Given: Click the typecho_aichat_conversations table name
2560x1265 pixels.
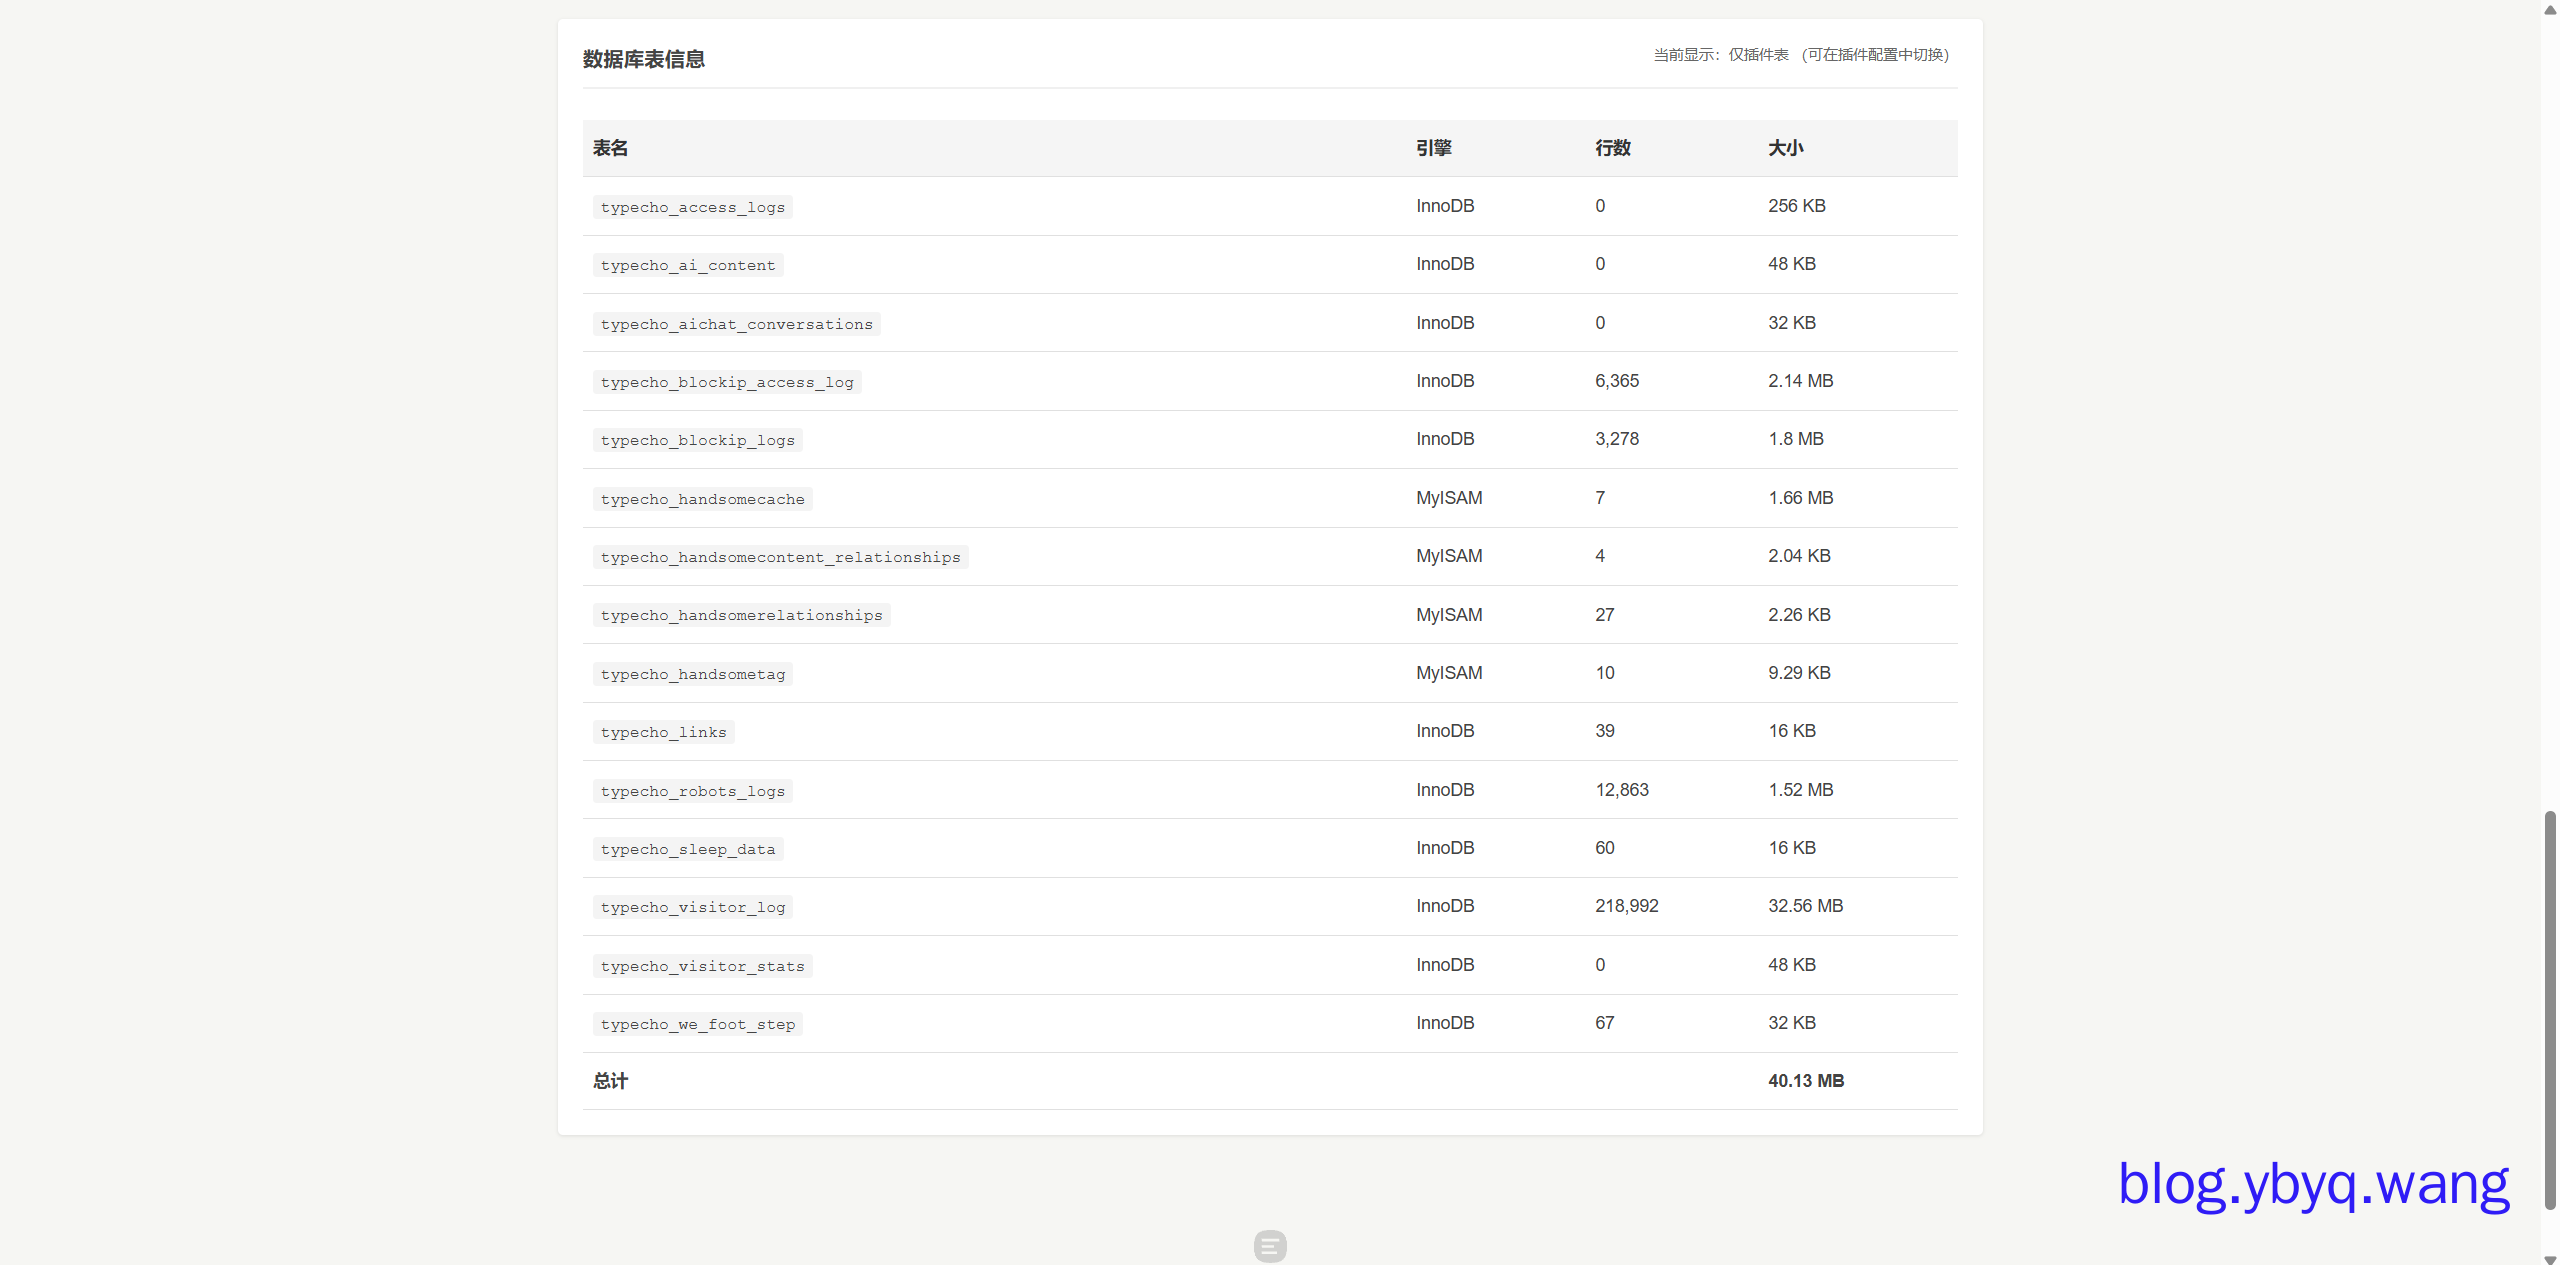Looking at the screenshot, I should coord(736,324).
